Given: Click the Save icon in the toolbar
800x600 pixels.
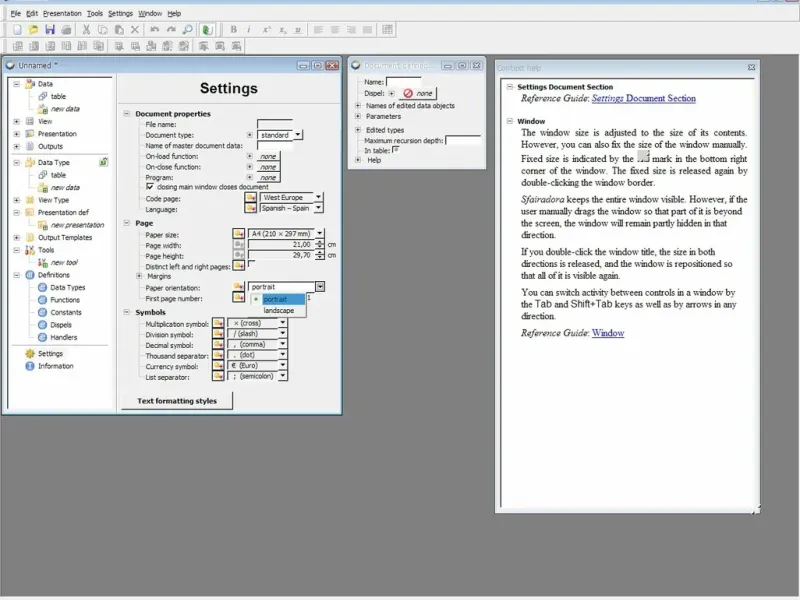Looking at the screenshot, I should [x=50, y=30].
